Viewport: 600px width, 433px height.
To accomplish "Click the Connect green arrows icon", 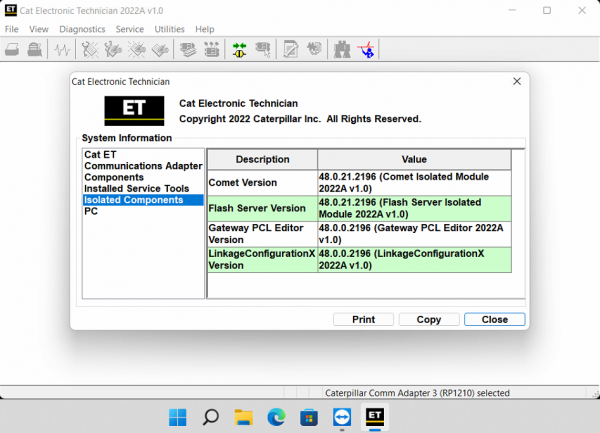I will pyautogui.click(x=240, y=49).
